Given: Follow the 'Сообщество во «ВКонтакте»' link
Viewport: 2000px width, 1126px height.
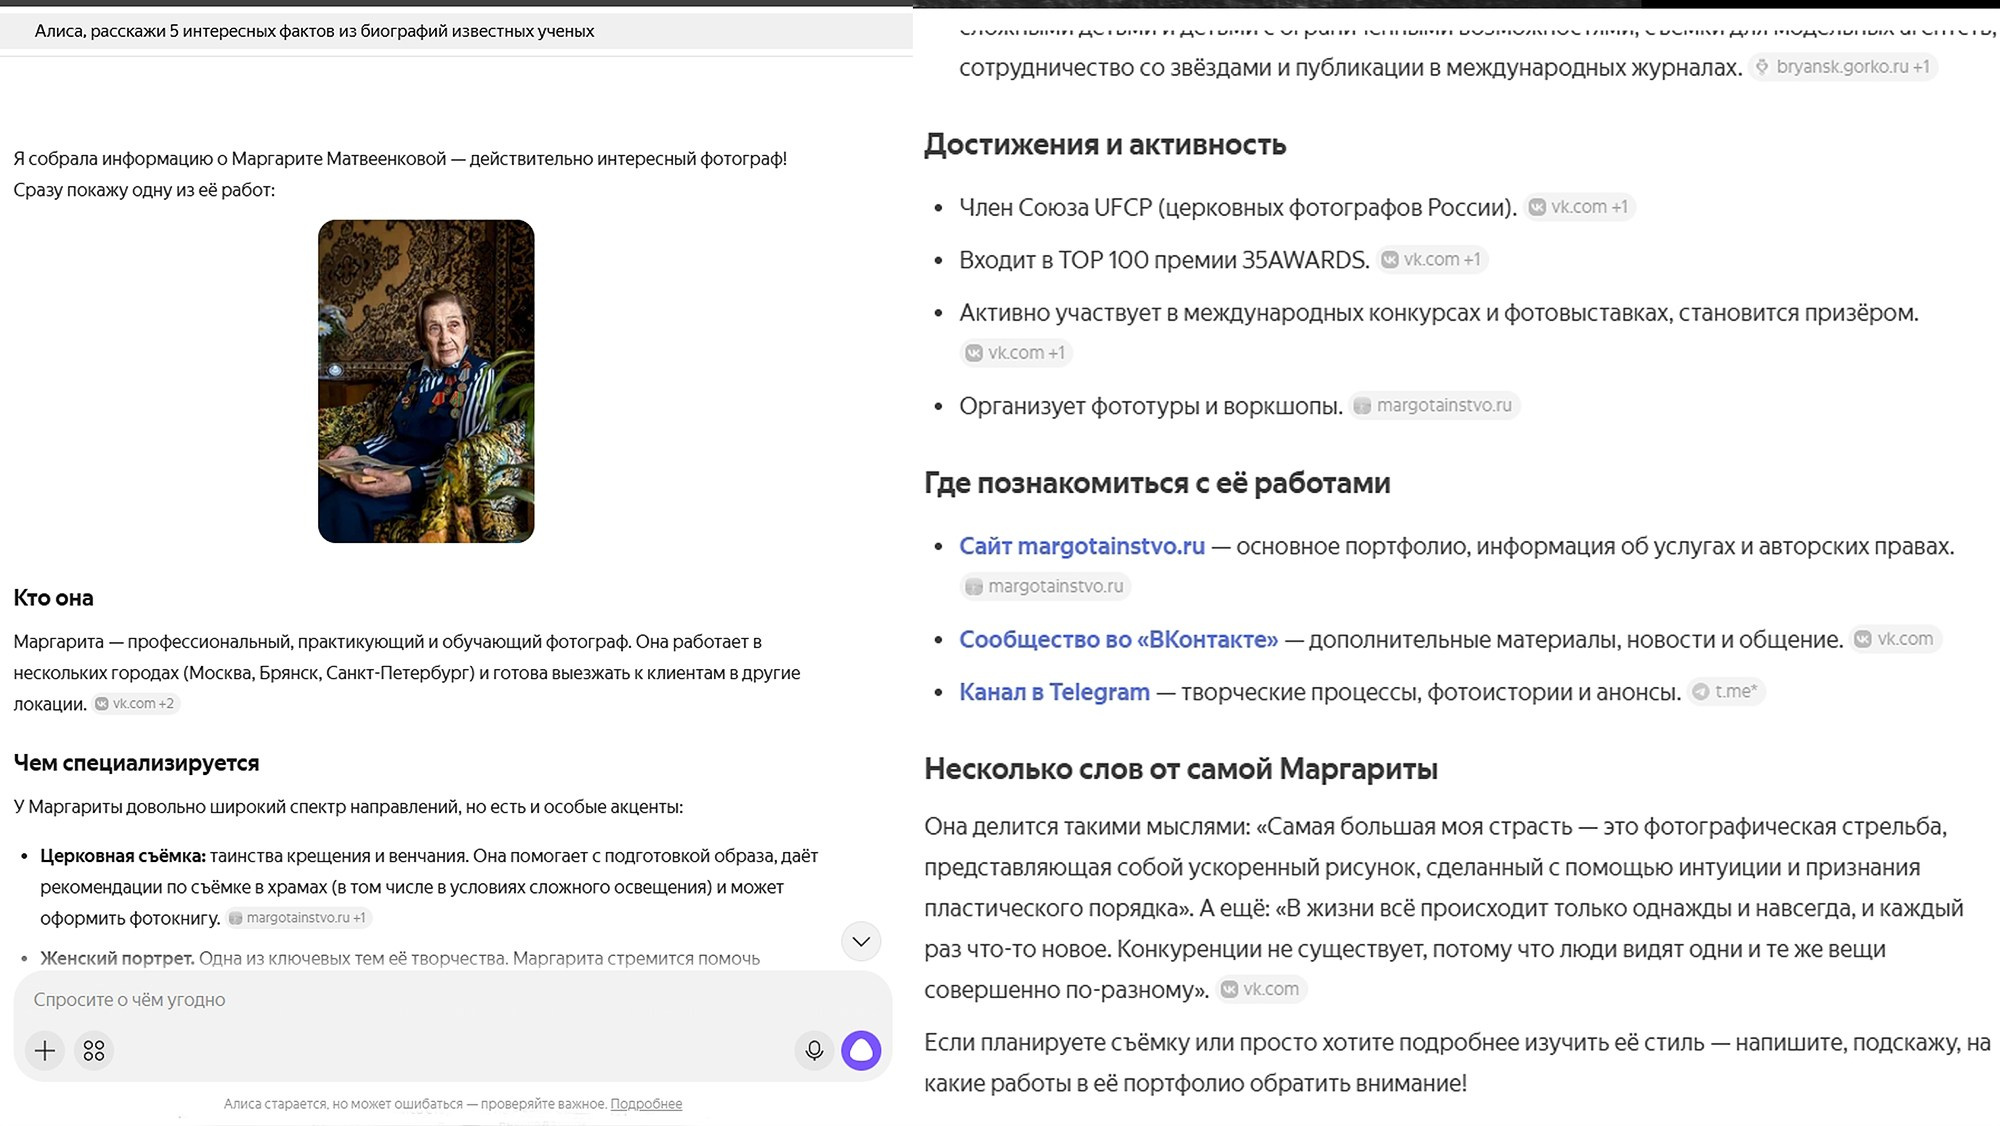Looking at the screenshot, I should tap(1118, 639).
